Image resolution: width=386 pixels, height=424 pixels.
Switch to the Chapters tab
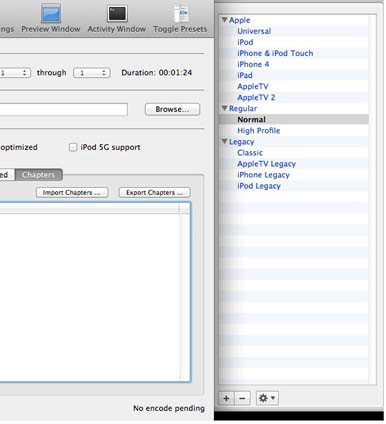pyautogui.click(x=39, y=175)
